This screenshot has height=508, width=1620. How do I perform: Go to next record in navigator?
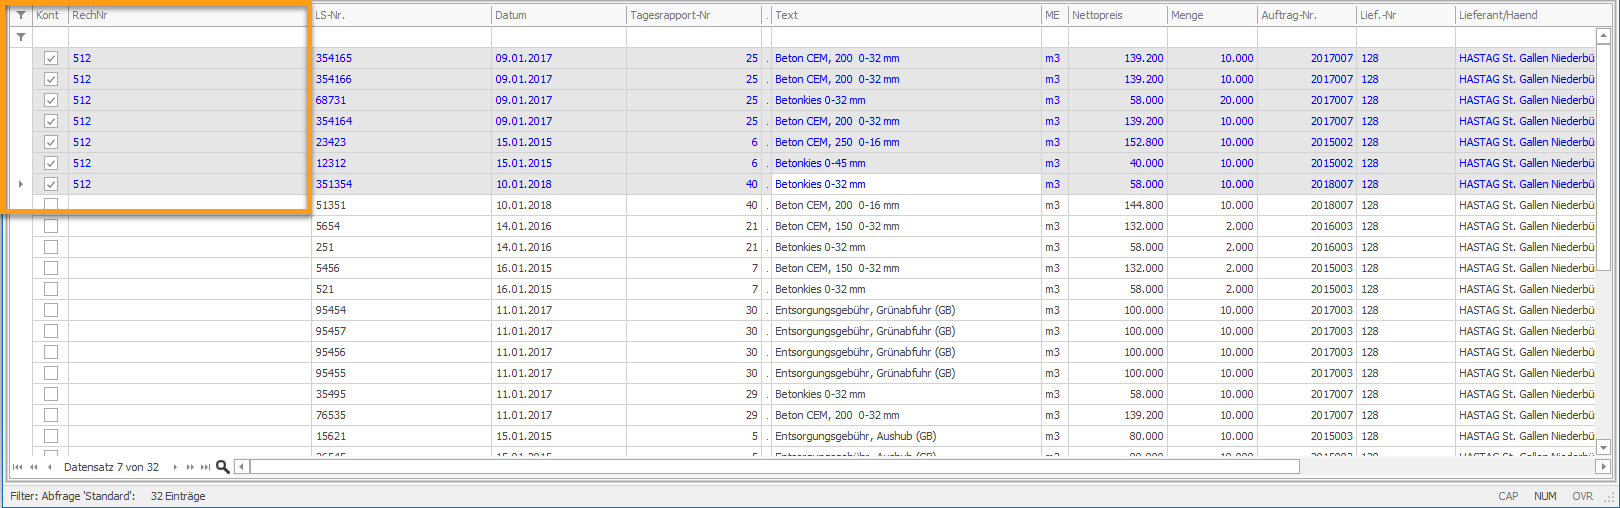point(175,467)
